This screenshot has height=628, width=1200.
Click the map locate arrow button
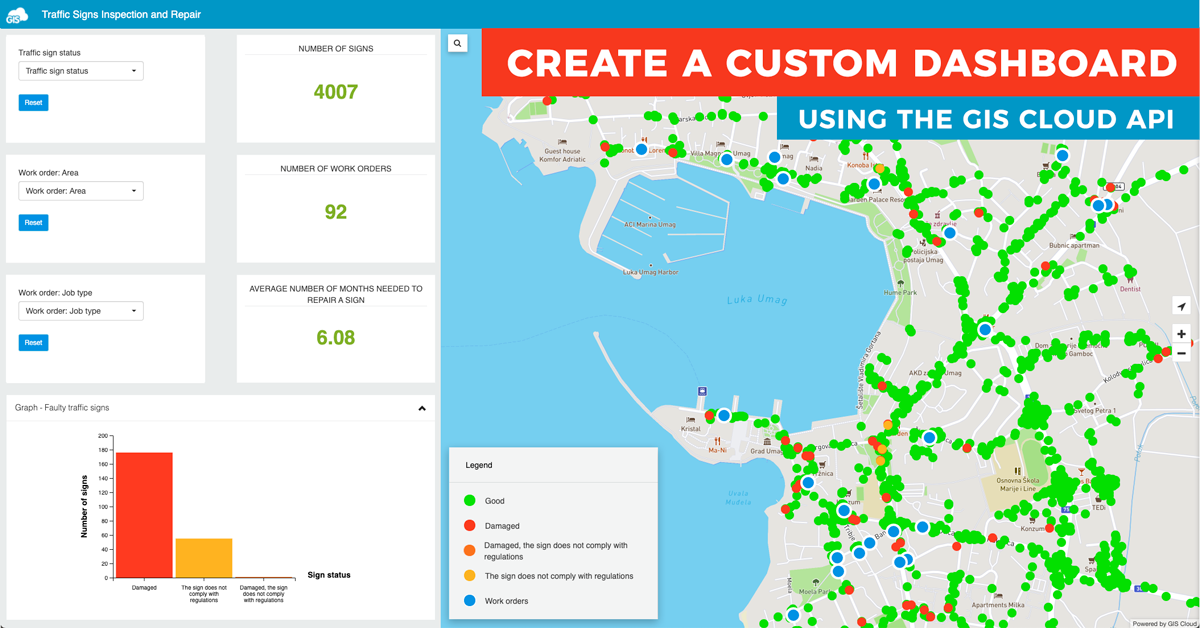click(1181, 307)
